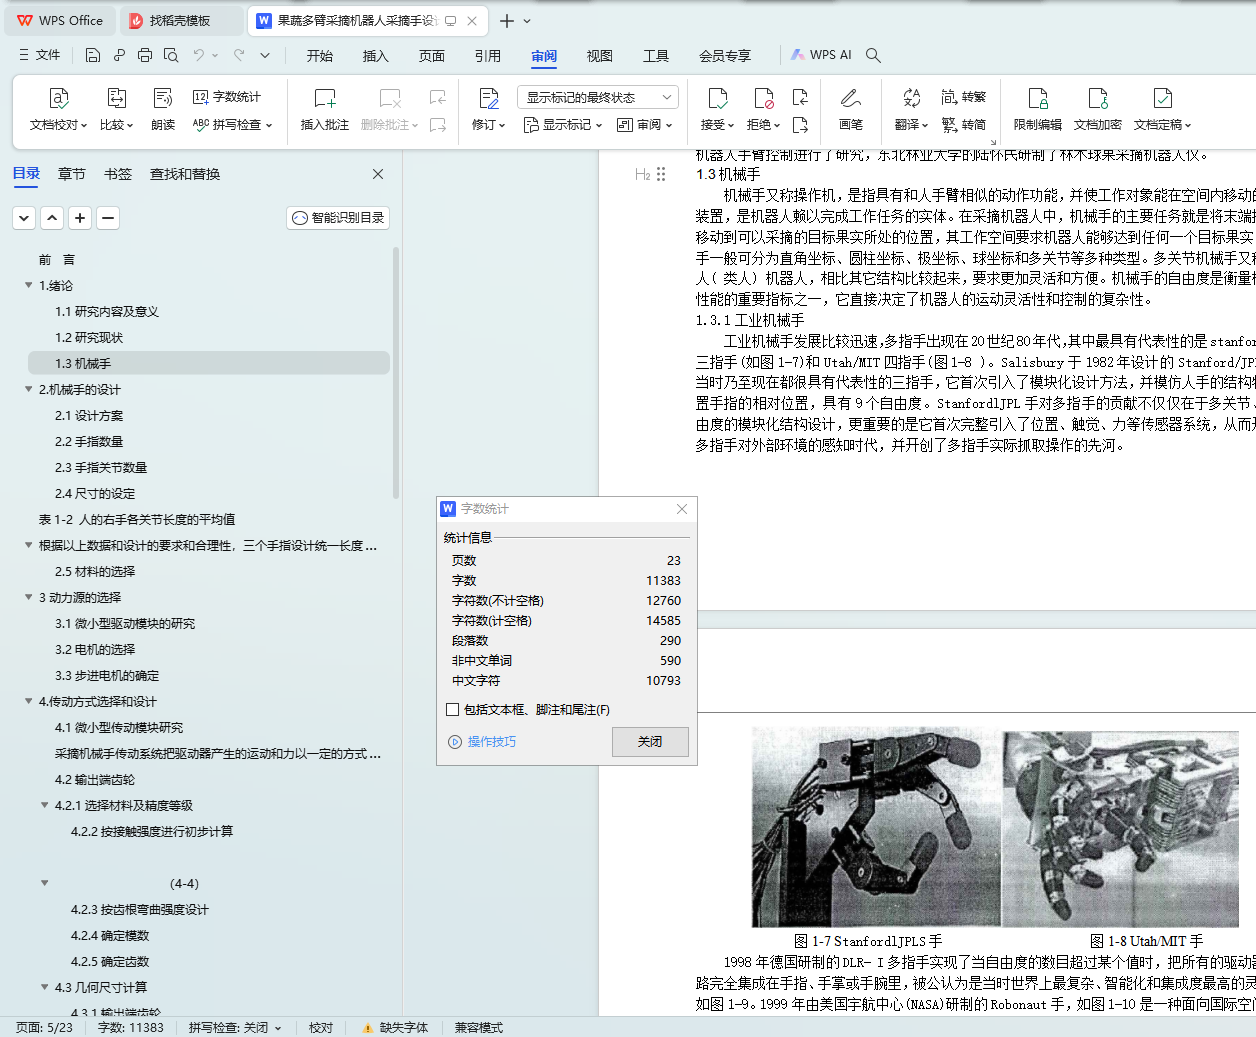Collapse the 4.传动方式选择和设计 section
The height and width of the screenshot is (1037, 1256).
(x=28, y=701)
